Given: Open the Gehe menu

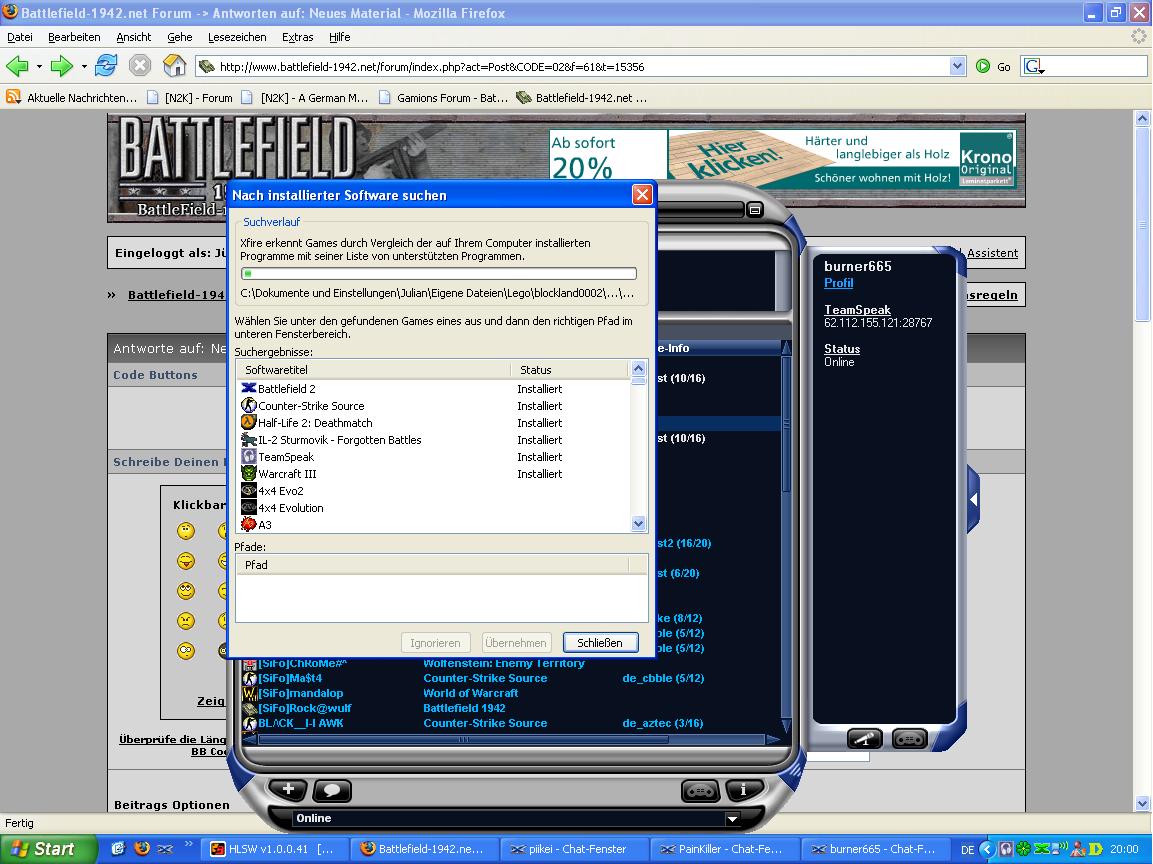Looking at the screenshot, I should (179, 37).
